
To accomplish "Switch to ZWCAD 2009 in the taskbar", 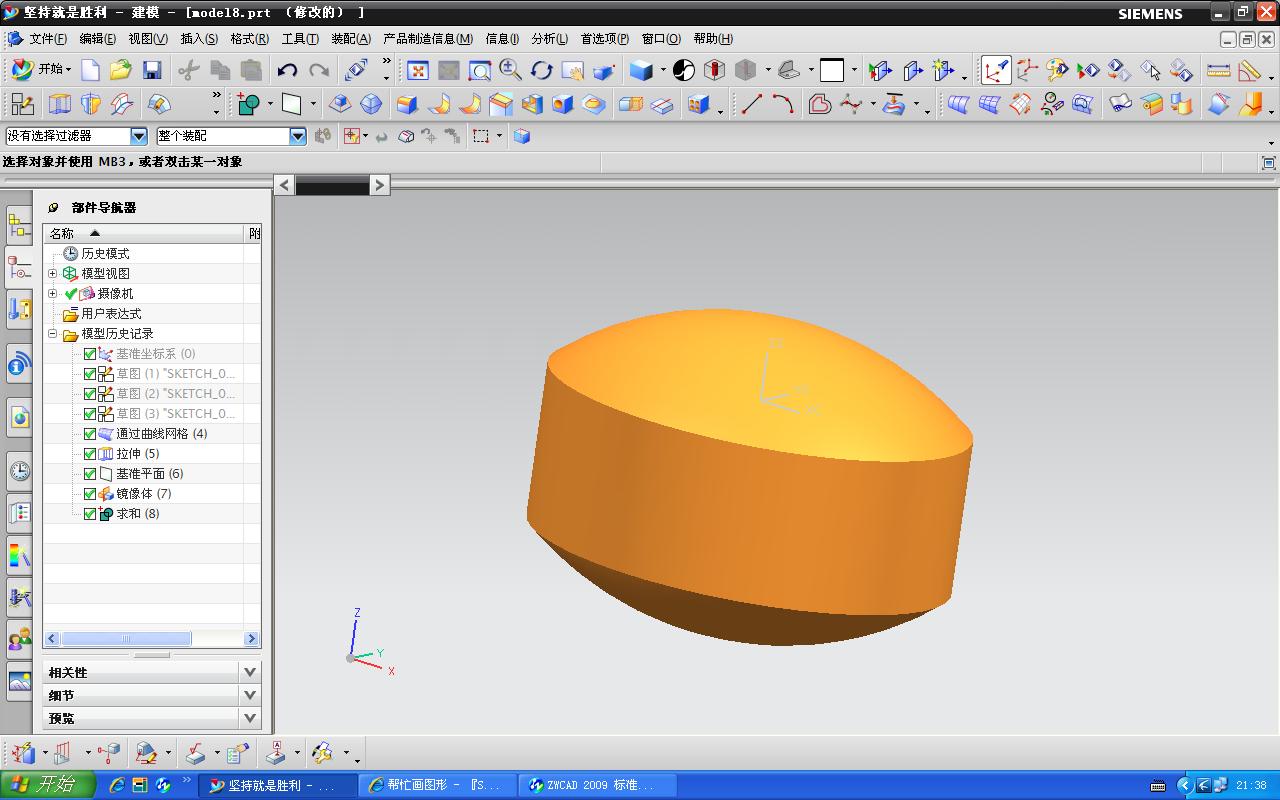I will pyautogui.click(x=598, y=786).
